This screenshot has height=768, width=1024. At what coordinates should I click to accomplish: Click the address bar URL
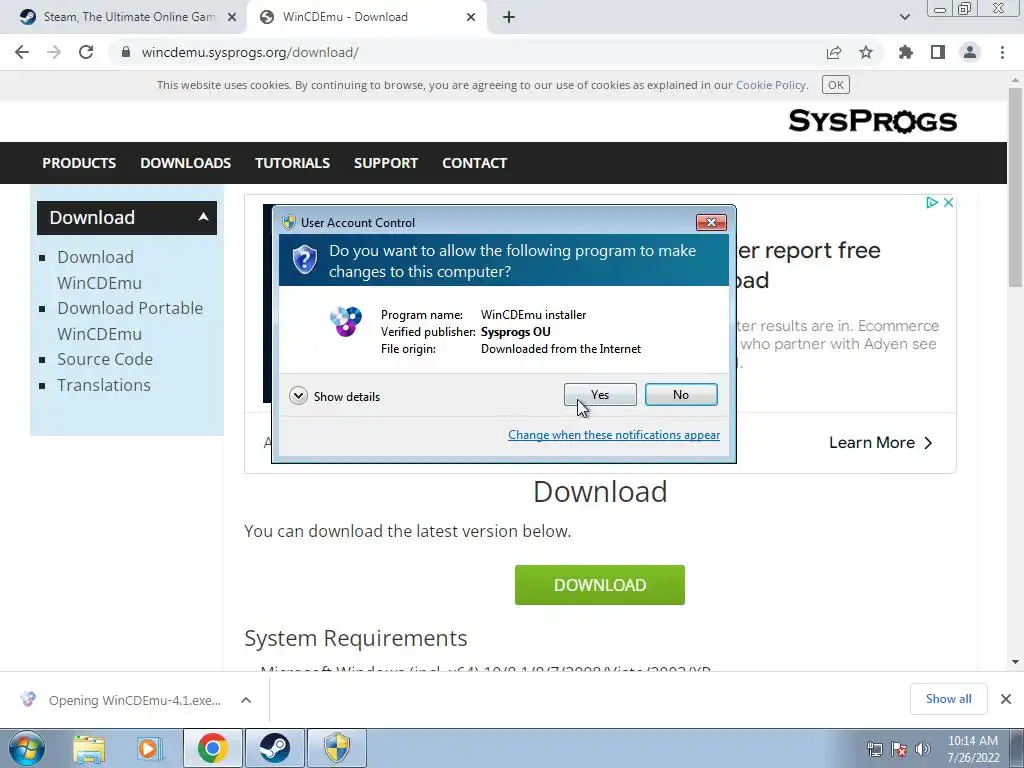tap(250, 52)
